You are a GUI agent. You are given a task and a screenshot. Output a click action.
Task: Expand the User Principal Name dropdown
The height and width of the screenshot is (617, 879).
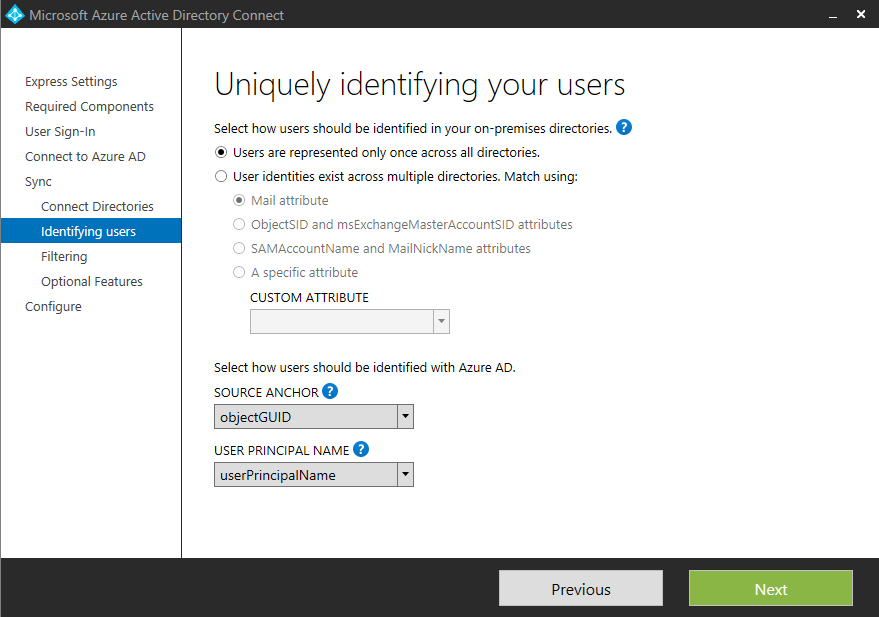tap(405, 475)
